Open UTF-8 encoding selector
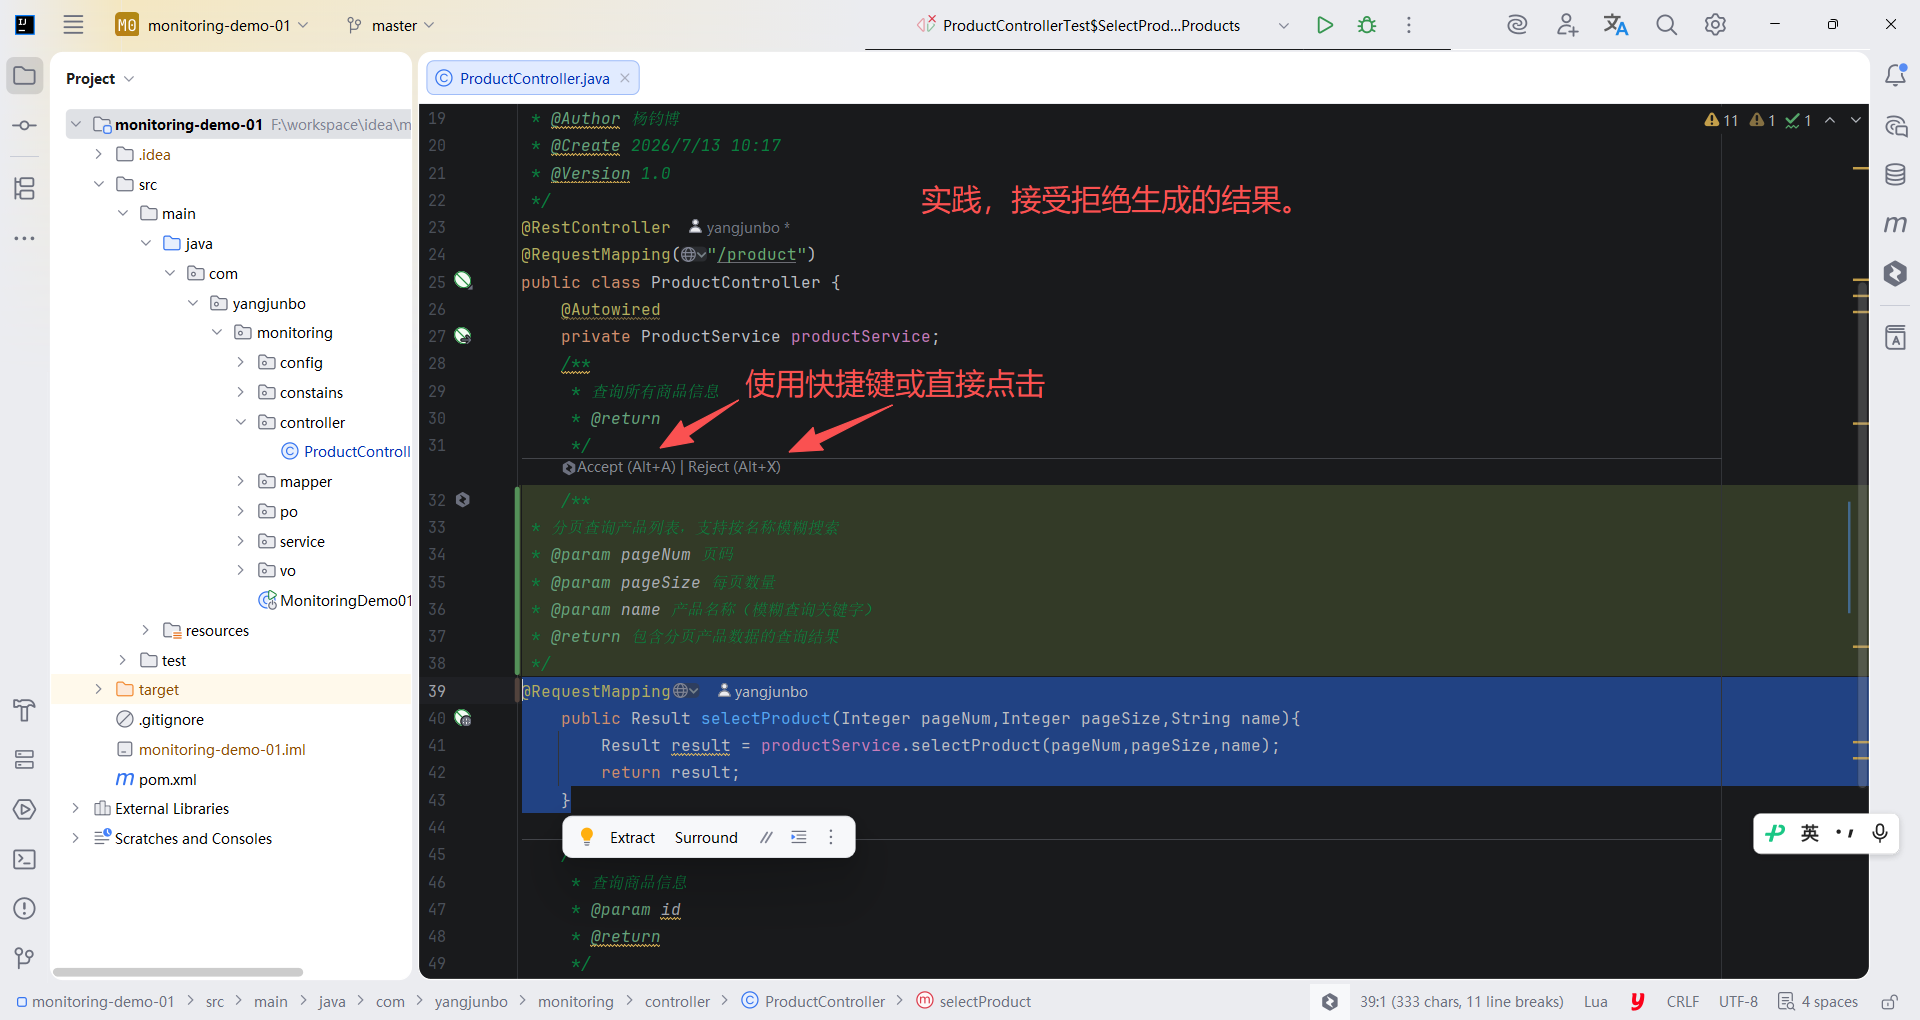This screenshot has width=1920, height=1020. 1738,1001
